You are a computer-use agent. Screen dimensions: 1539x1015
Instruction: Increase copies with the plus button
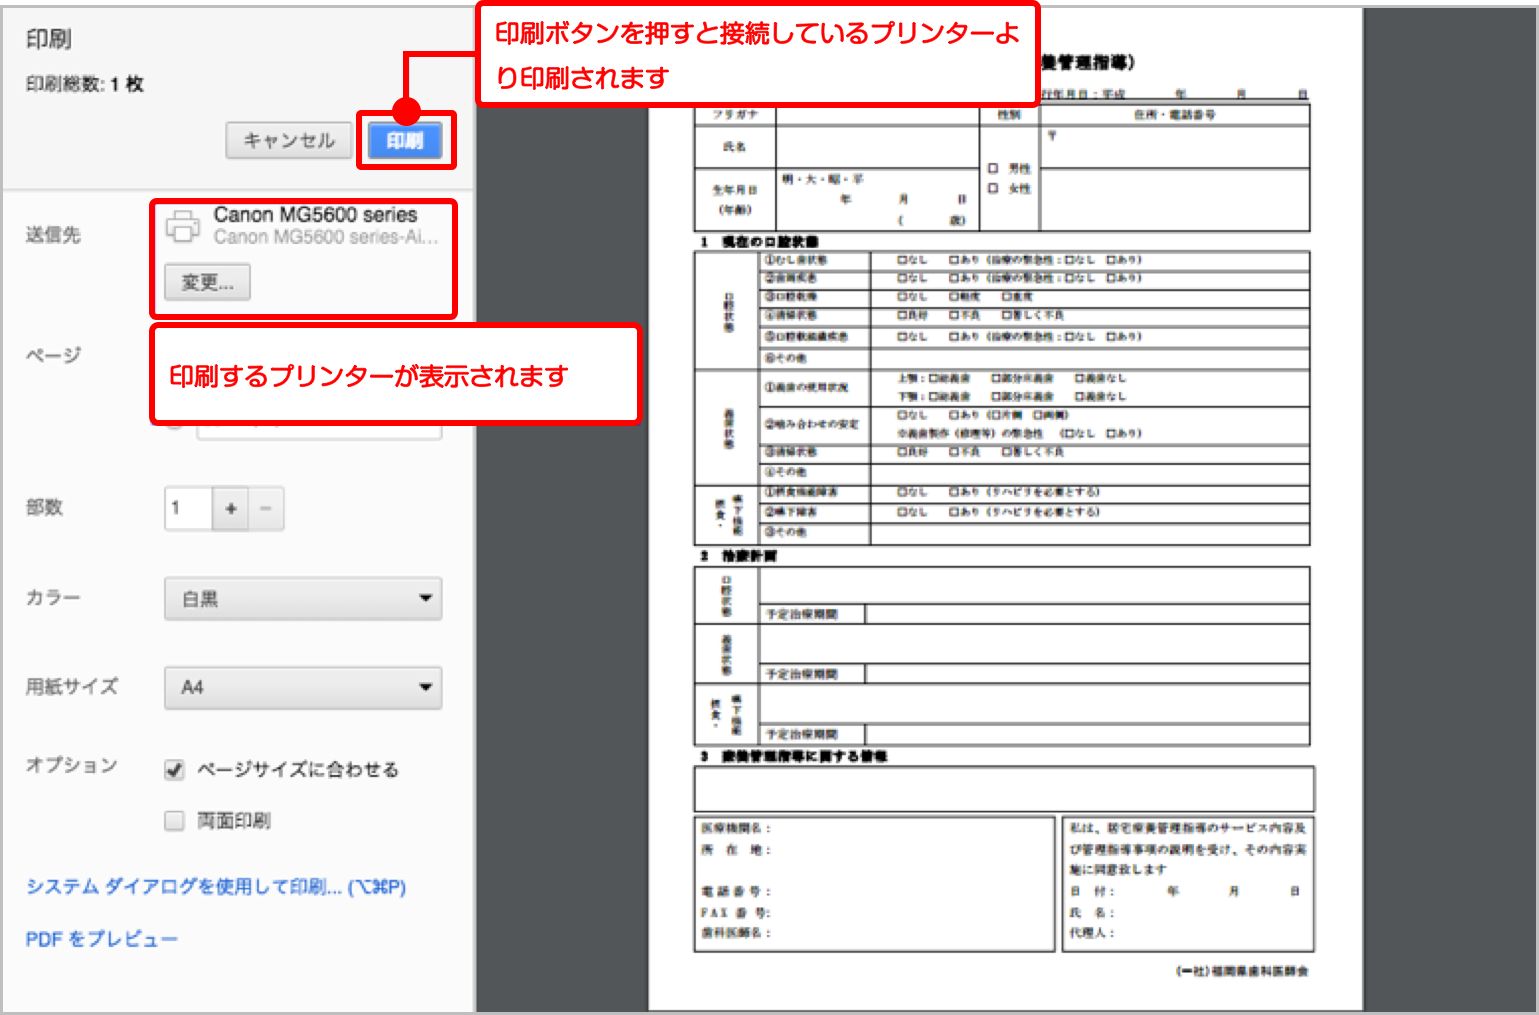[231, 508]
